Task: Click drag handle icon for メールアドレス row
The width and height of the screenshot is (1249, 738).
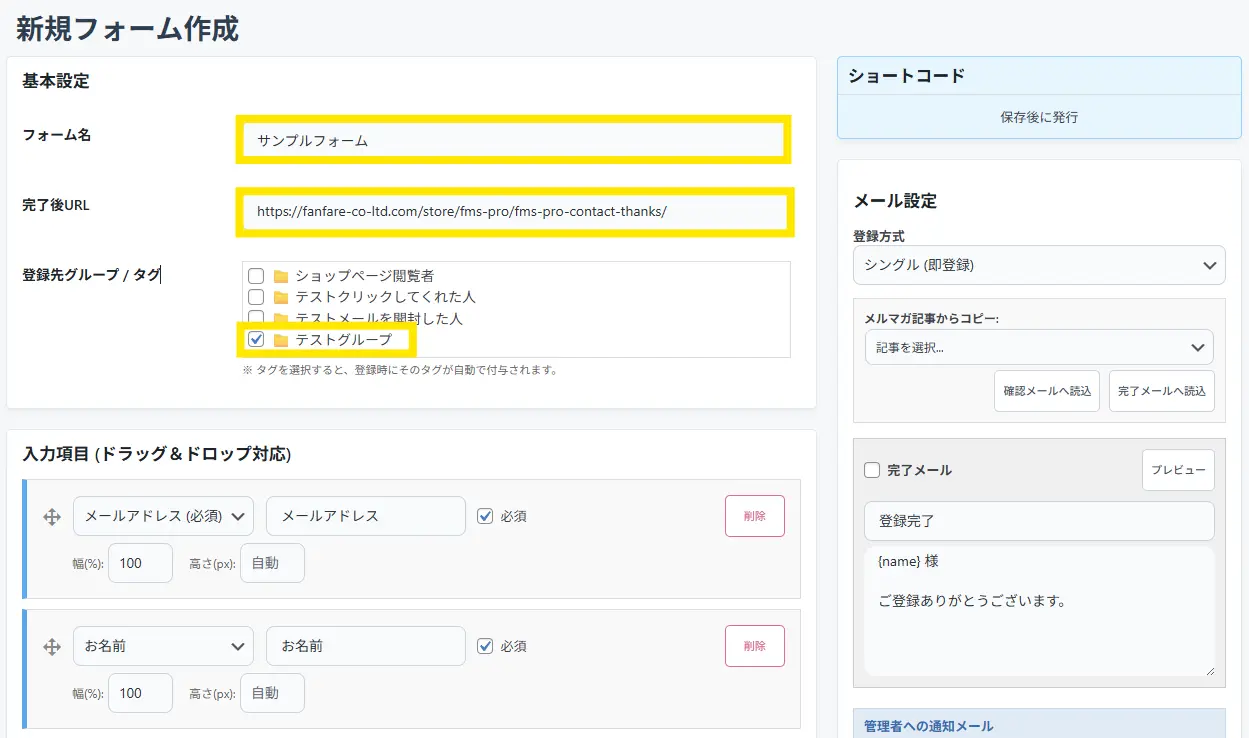Action: click(x=52, y=517)
